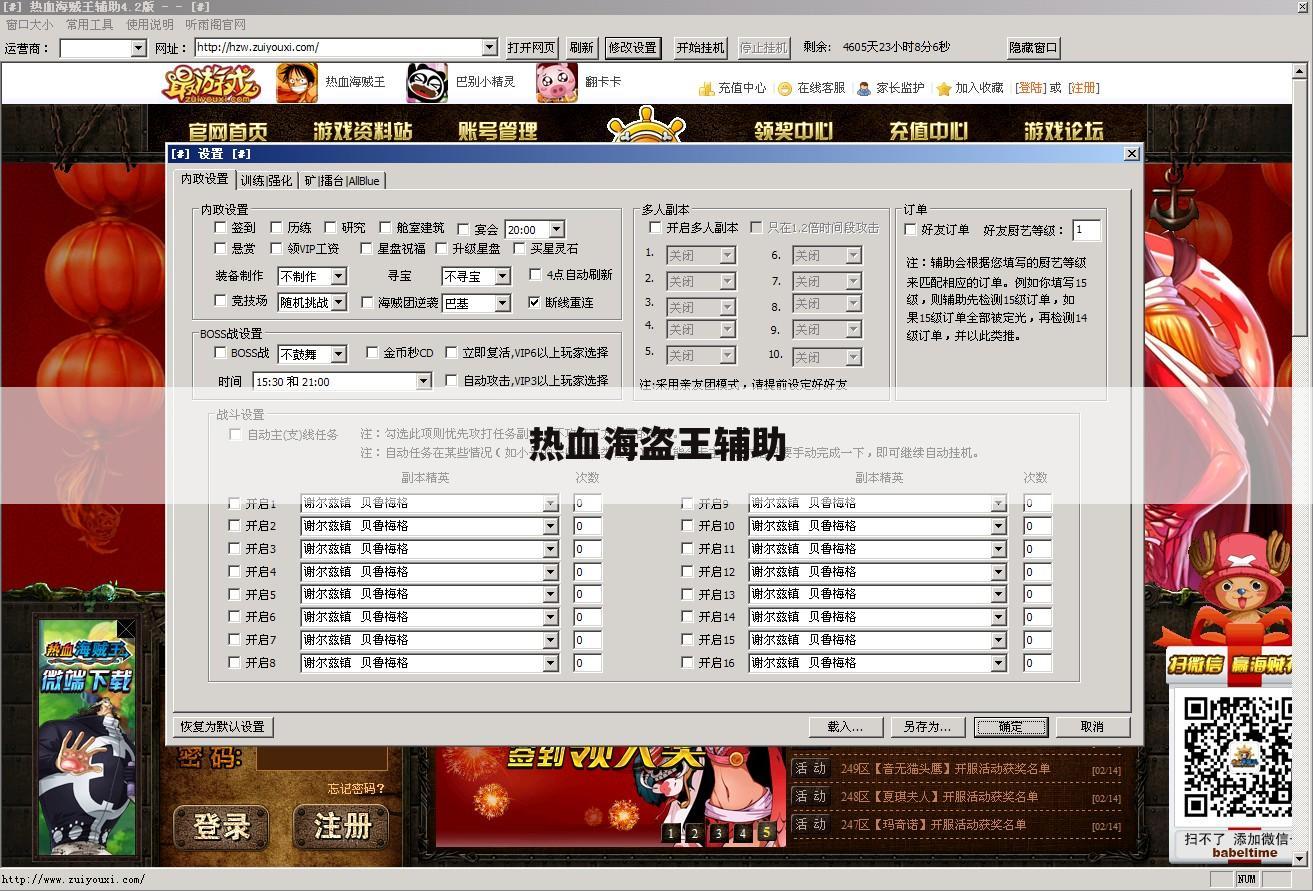Click the 家长监护 person icon
Screen dimensions: 1313x891
pos(864,88)
